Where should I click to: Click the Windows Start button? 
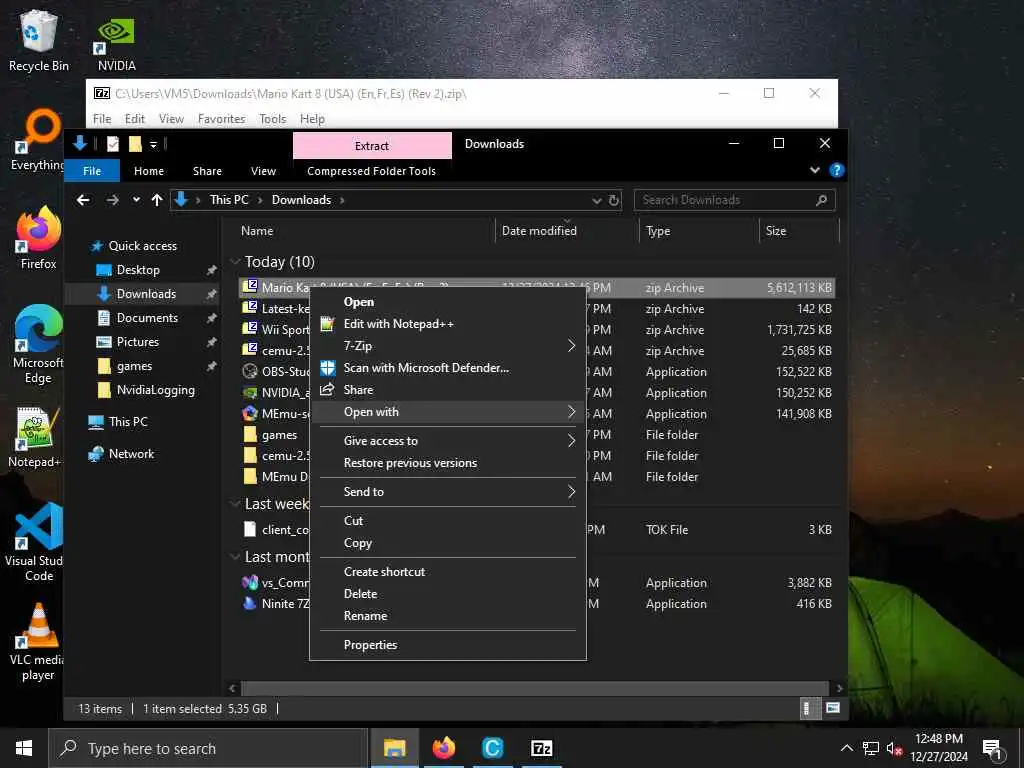[x=24, y=748]
